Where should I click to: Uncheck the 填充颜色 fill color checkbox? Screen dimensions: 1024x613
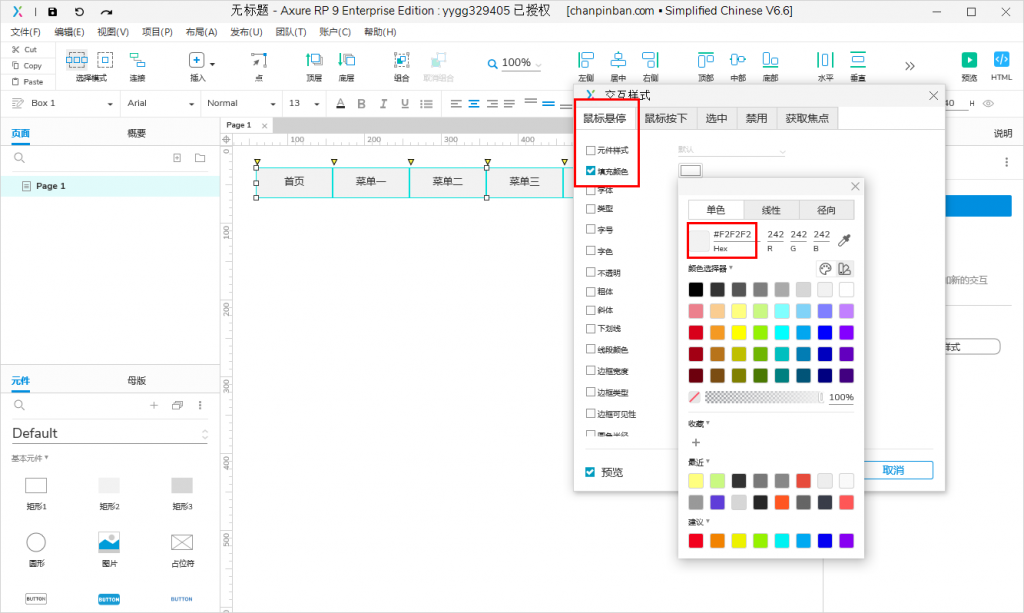[x=591, y=171]
